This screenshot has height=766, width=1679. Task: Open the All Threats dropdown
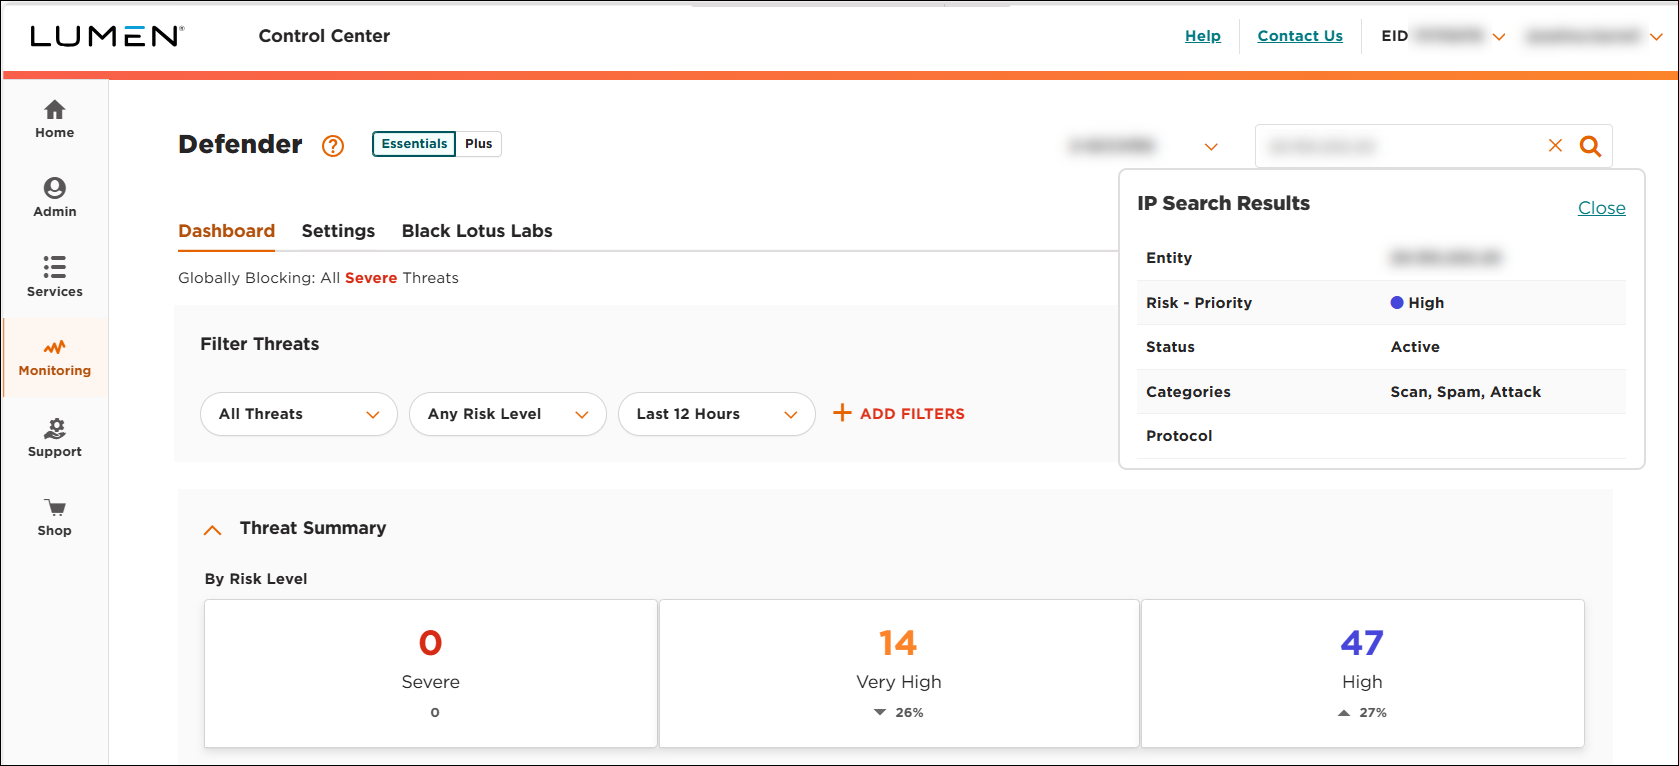(x=299, y=414)
